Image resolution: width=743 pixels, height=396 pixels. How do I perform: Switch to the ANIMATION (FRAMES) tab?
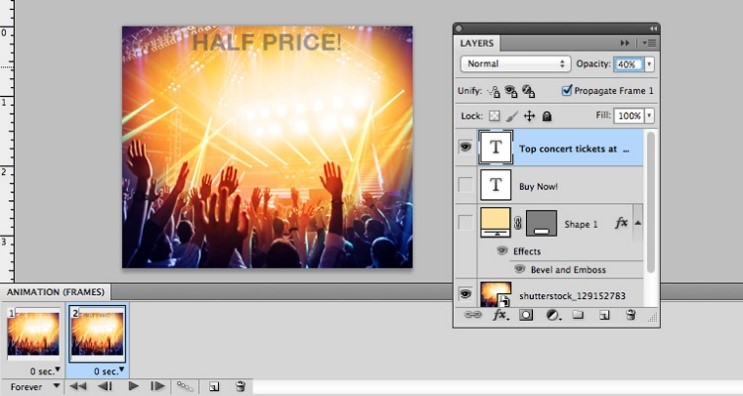[55, 292]
